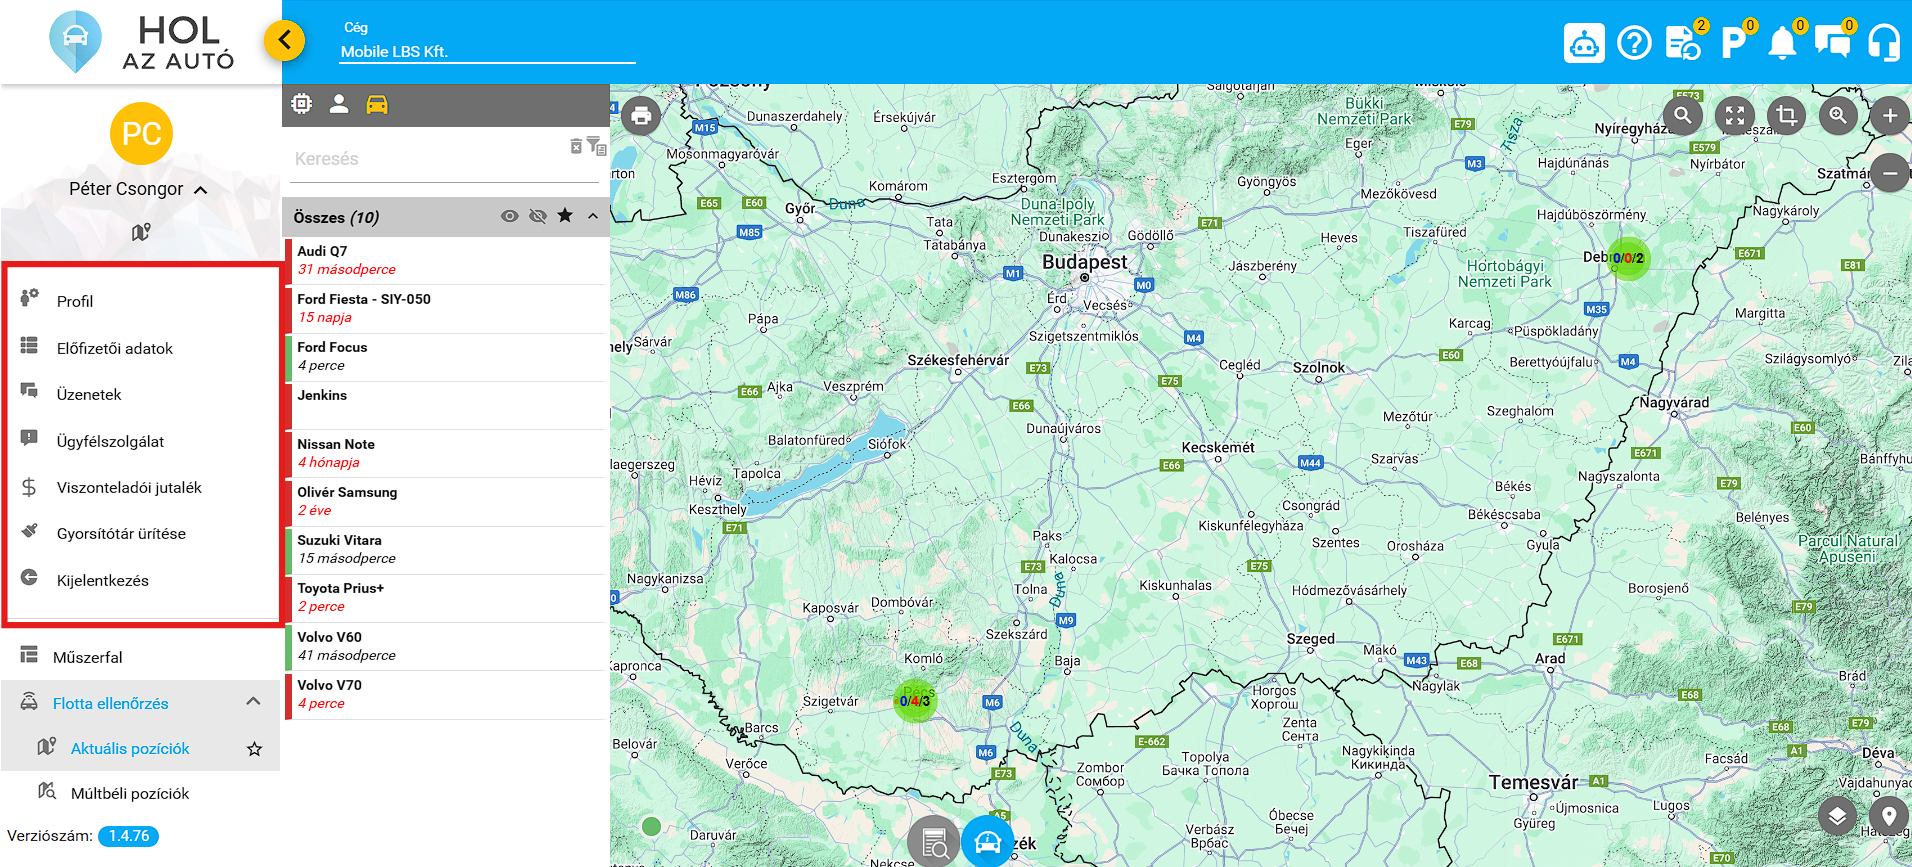Hide all vehicles with crossed-eye icon
The width and height of the screenshot is (1912, 867).
[x=537, y=216]
